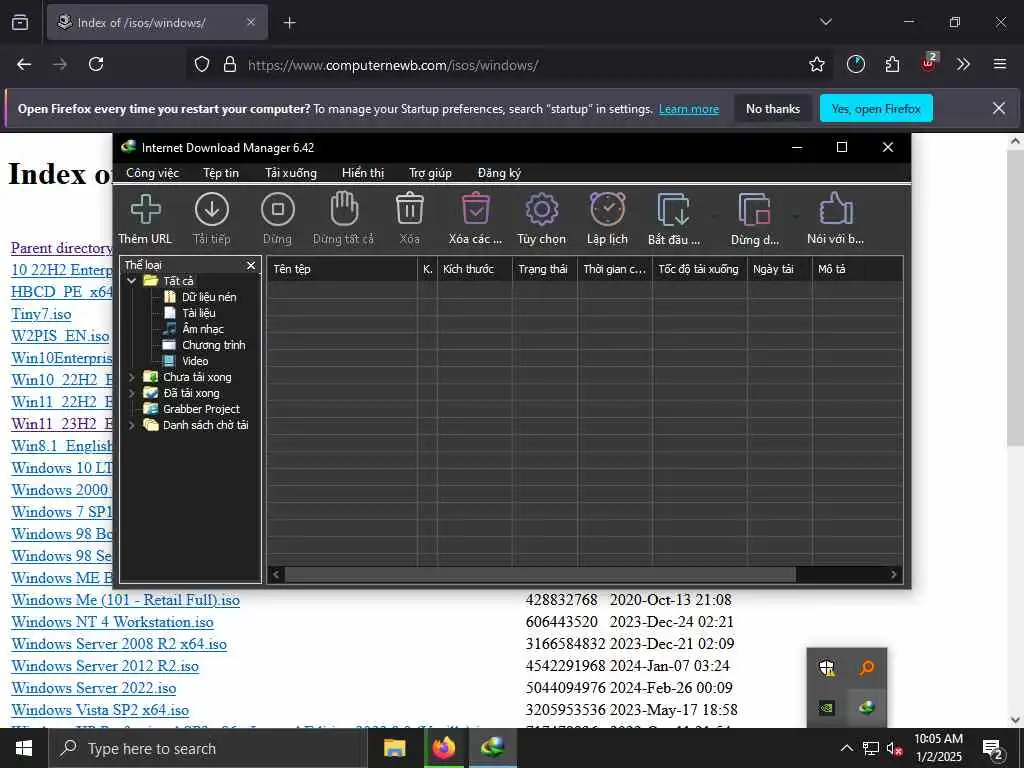Viewport: 1024px width, 768px height.
Task: Select Dữ liệu nén category
Action: (209, 297)
